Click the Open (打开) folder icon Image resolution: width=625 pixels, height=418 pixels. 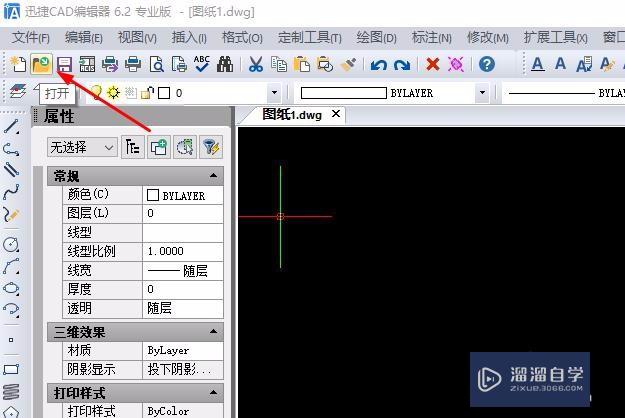tap(41, 64)
